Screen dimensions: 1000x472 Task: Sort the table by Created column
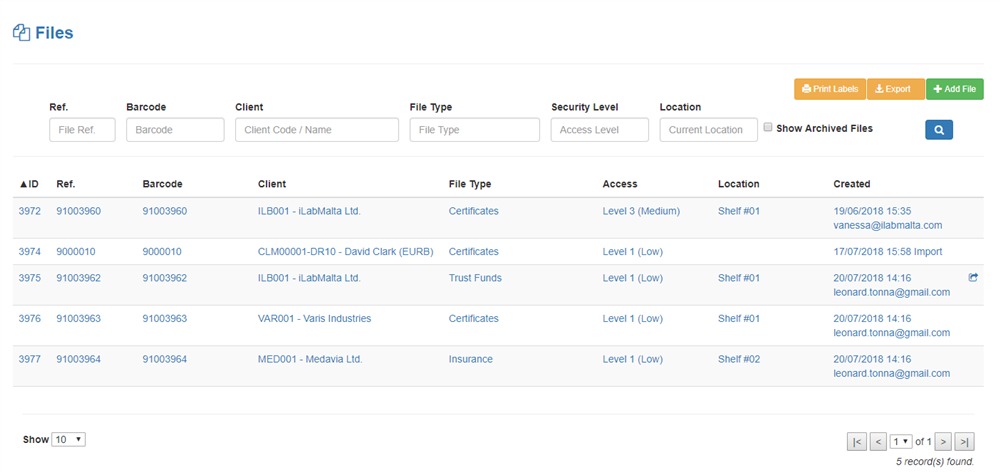click(851, 184)
